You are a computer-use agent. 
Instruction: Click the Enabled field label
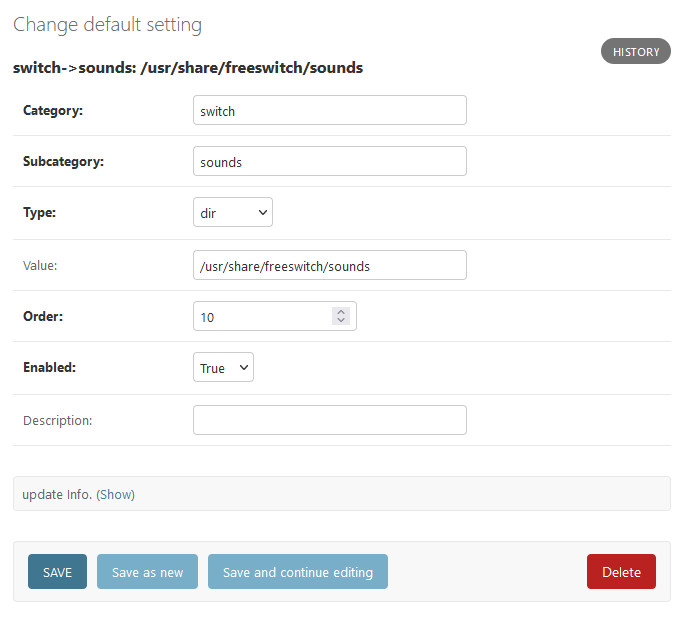[50, 368]
